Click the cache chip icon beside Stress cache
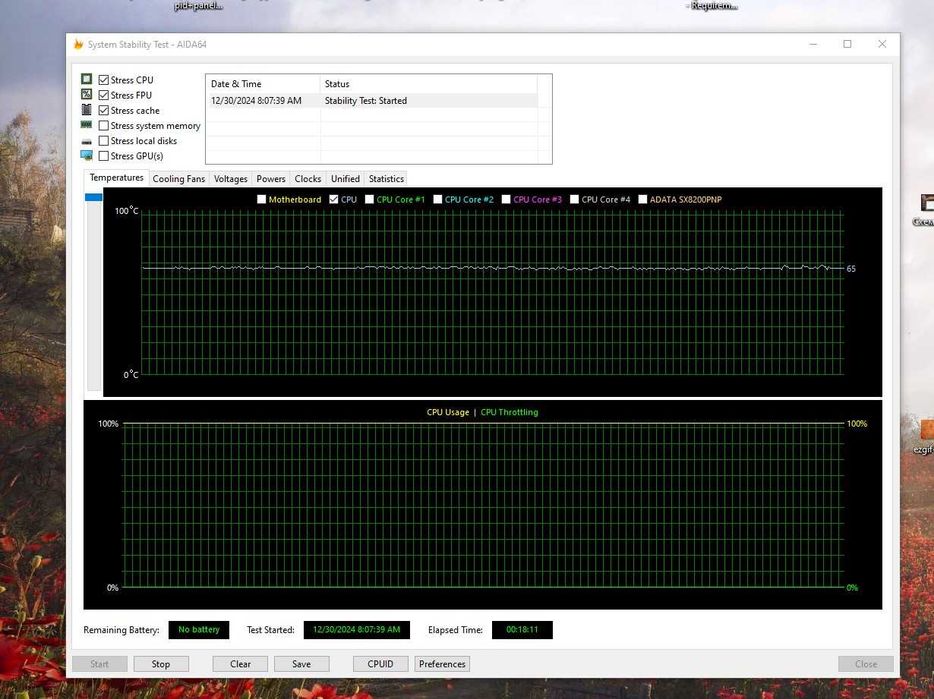Screen dimensions: 934x699 86,110
